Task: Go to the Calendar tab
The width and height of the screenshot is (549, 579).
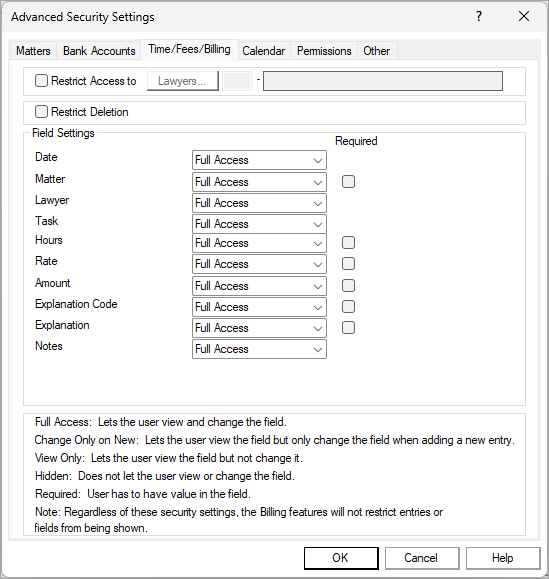Action: pos(264,51)
